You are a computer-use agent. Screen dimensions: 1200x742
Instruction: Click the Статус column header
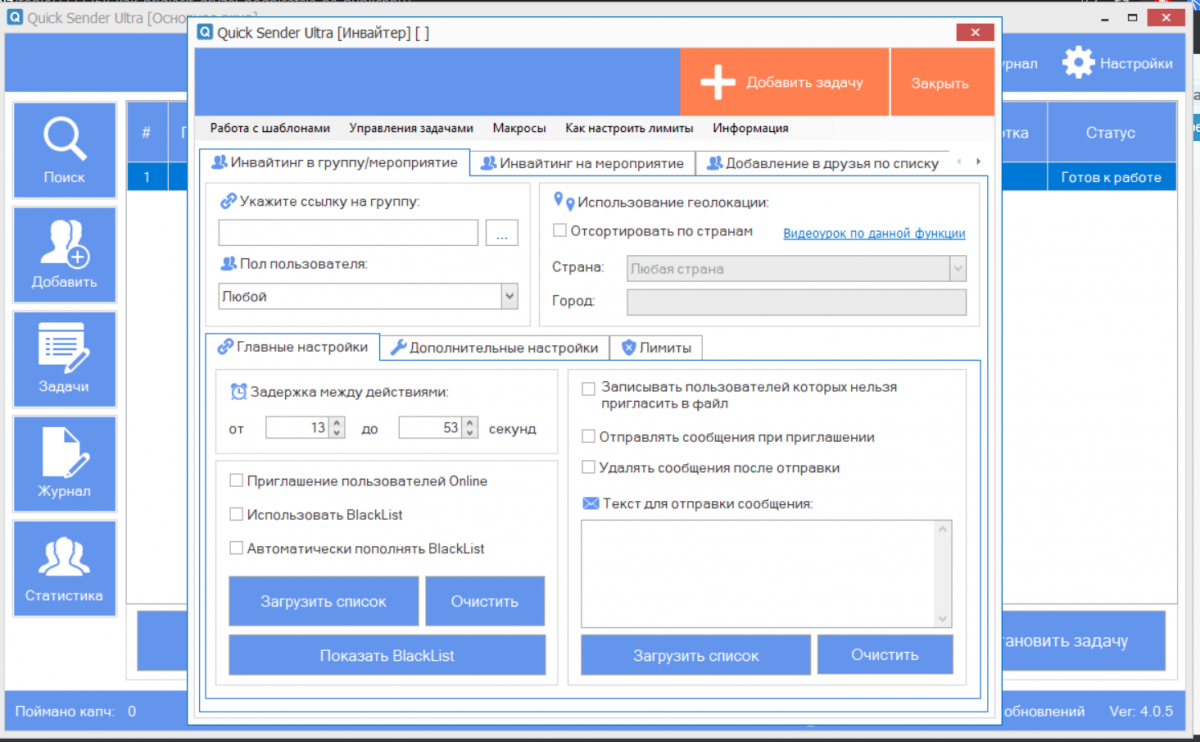pyautogui.click(x=1110, y=133)
